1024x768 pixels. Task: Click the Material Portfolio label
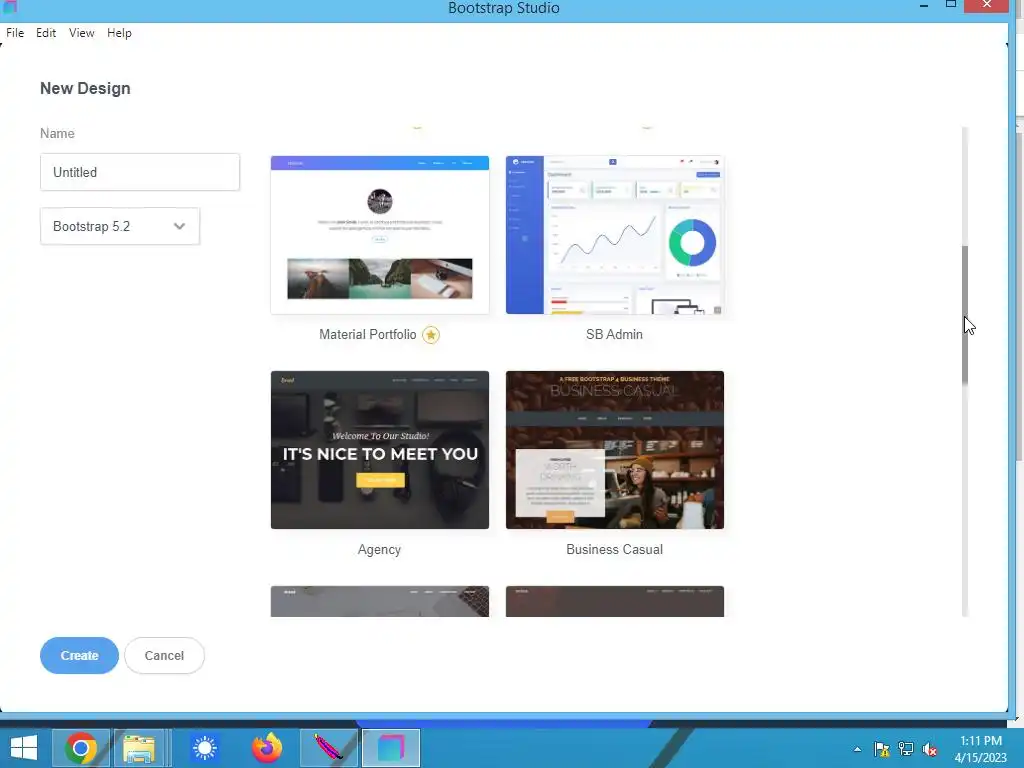click(368, 334)
